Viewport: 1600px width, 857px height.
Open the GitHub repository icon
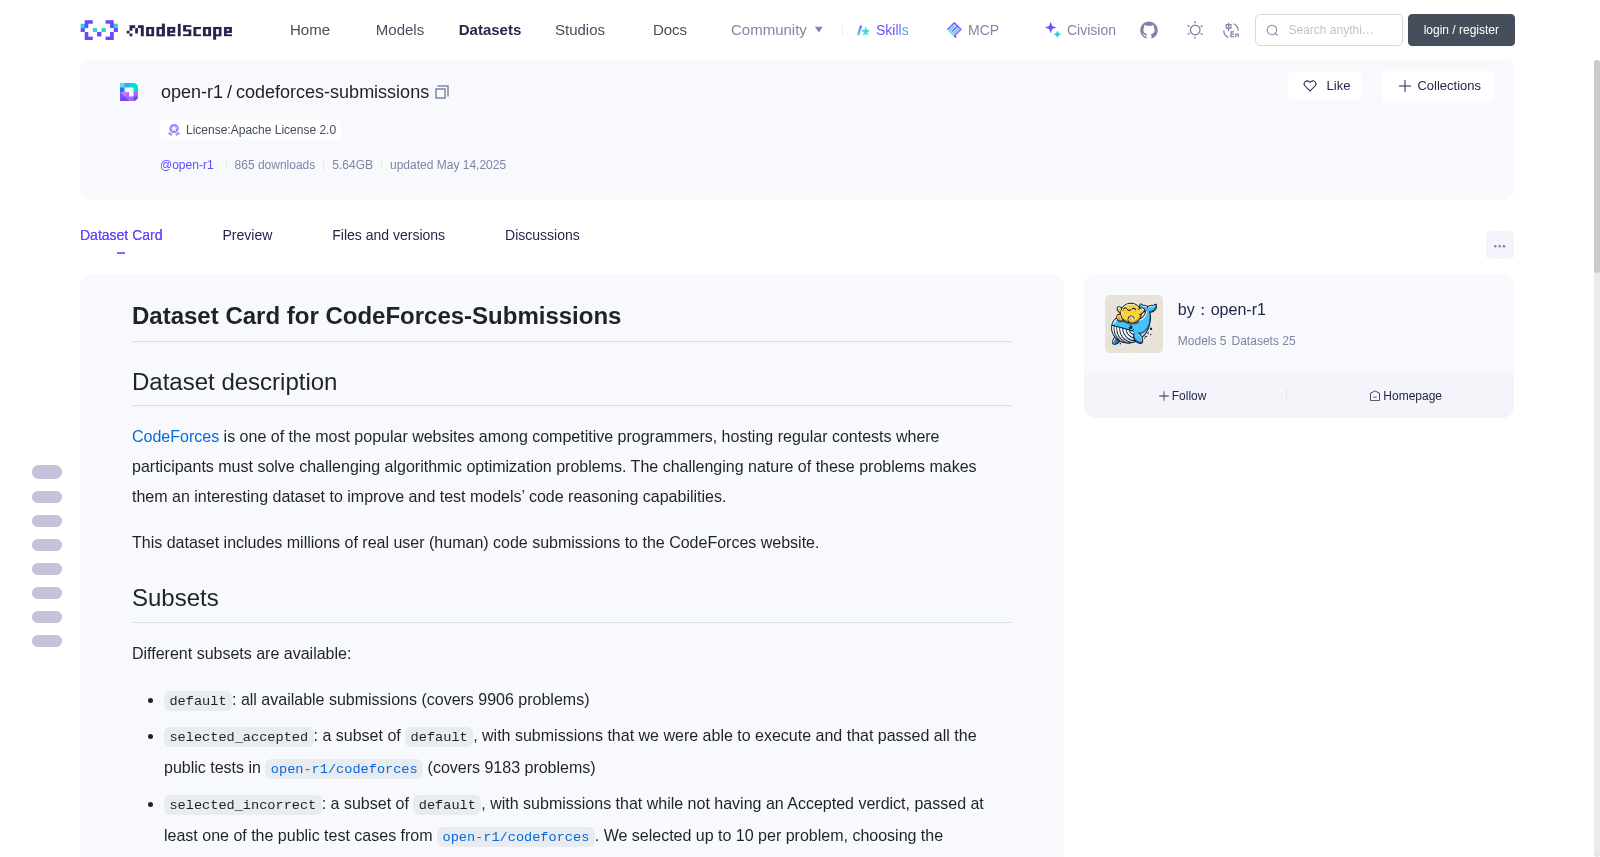pos(1149,30)
